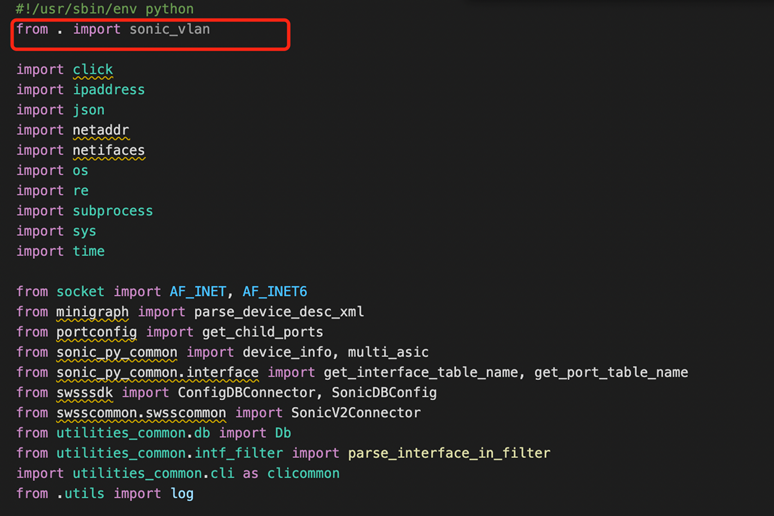Click the shebang line '#!/usr/sbin/env python'

[105, 9]
